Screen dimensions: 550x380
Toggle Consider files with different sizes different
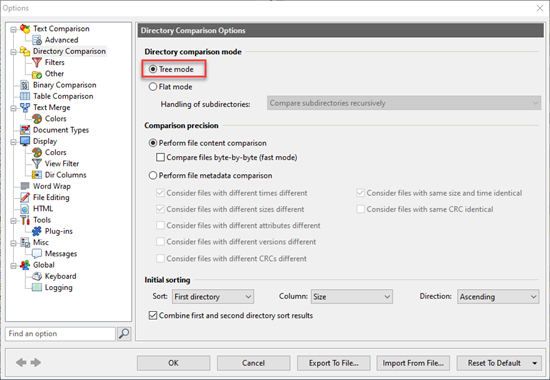point(160,209)
